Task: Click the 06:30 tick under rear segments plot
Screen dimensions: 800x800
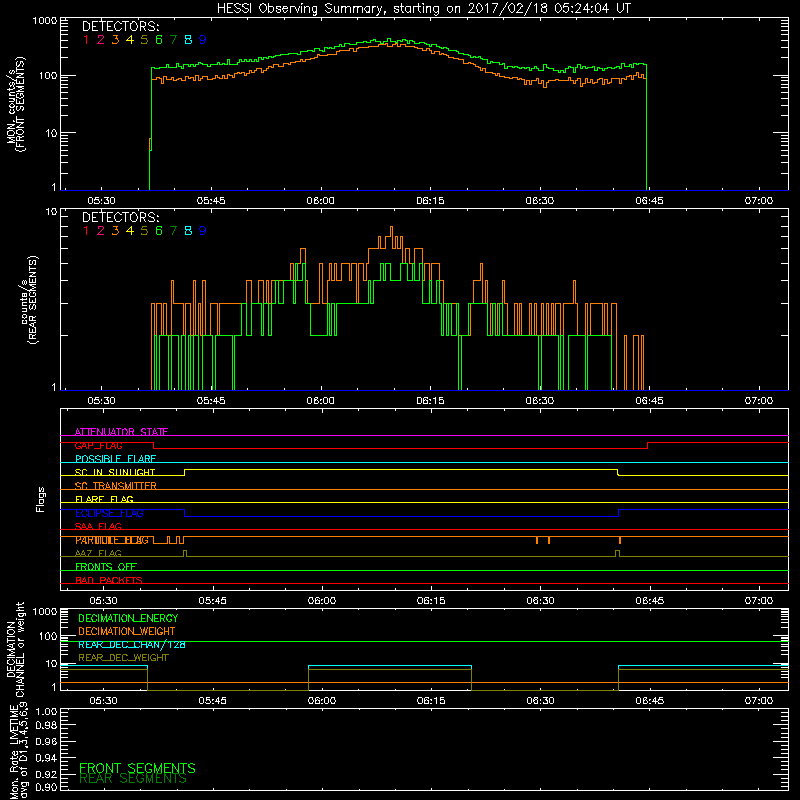Action: pos(540,401)
